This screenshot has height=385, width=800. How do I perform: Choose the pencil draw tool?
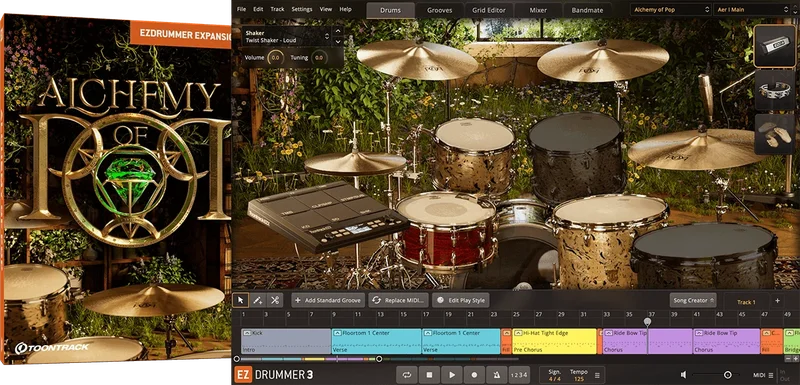point(258,300)
